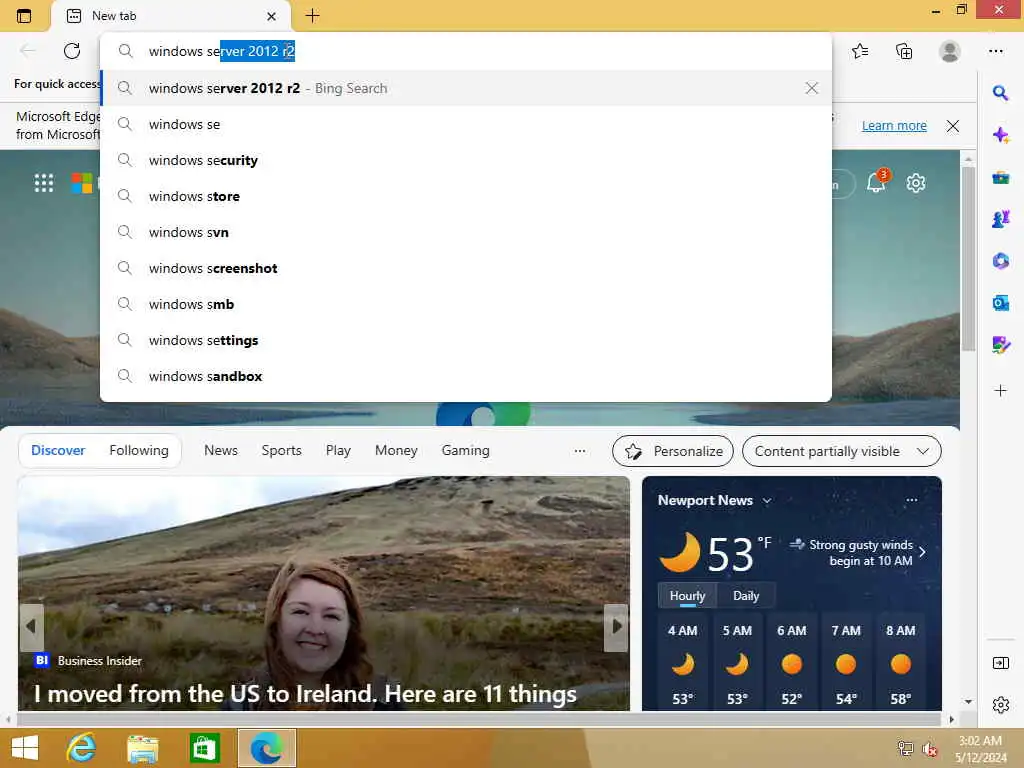Open the Outlook sidebar icon
The image size is (1024, 768).
click(1000, 303)
